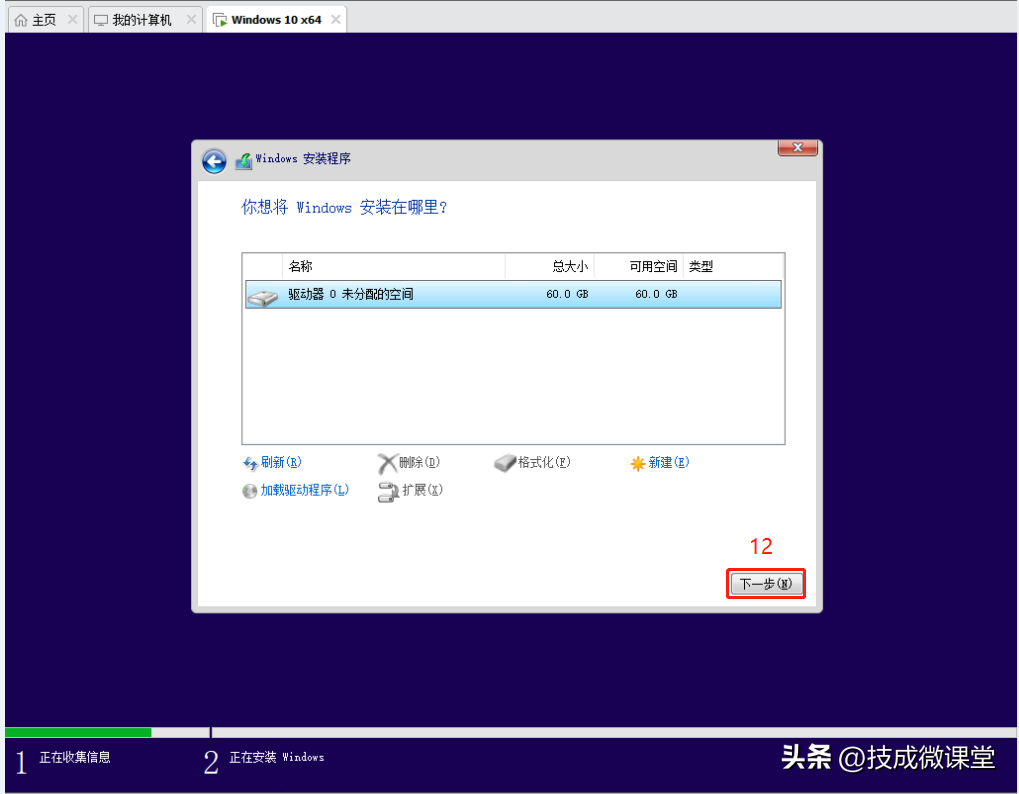Switch to the 主页 tab
1019x794 pixels.
click(x=45, y=20)
